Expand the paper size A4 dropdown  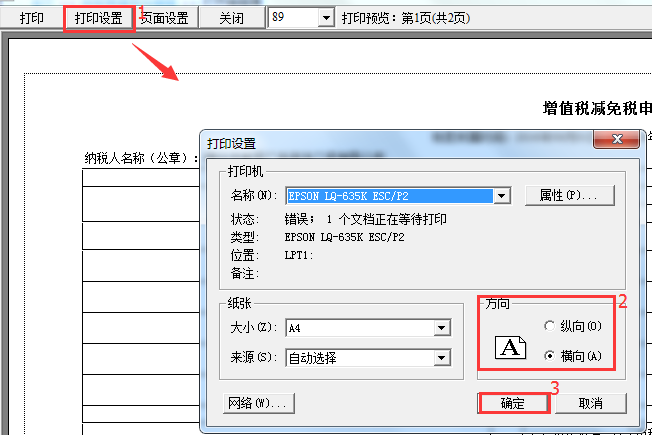(x=442, y=328)
